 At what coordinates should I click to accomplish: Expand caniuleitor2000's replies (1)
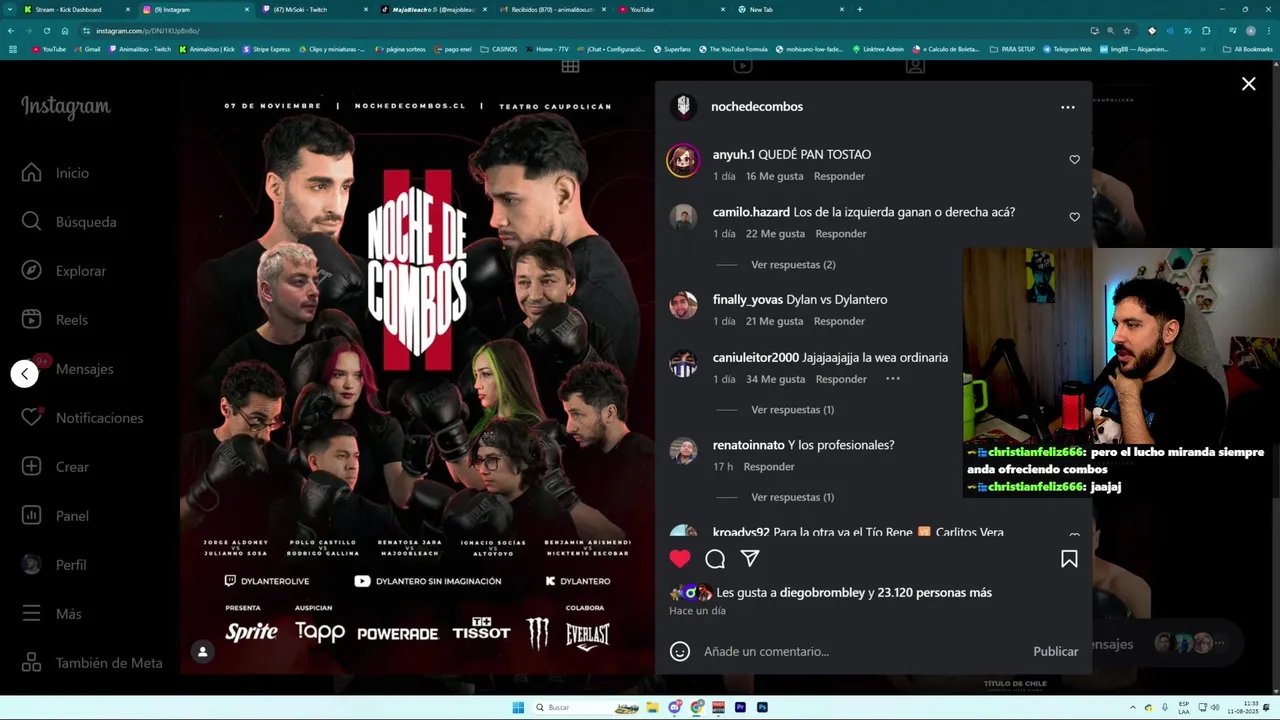click(x=792, y=410)
